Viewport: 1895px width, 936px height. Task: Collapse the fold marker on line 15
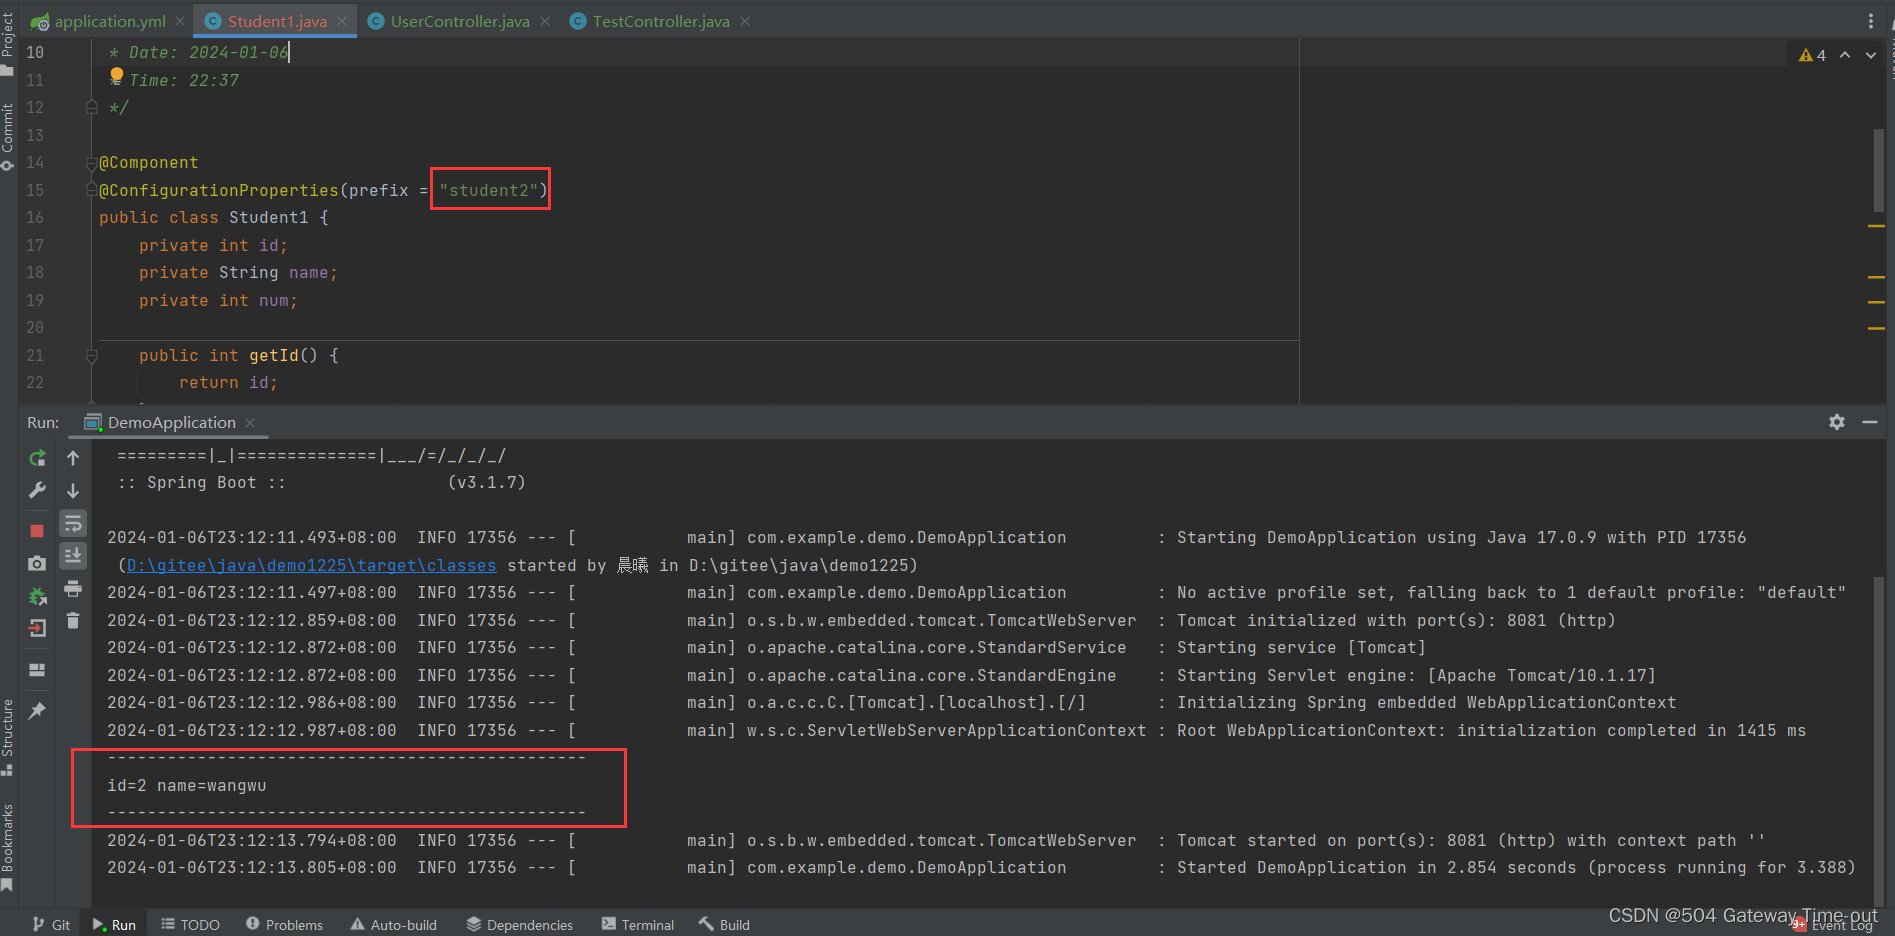click(x=92, y=190)
